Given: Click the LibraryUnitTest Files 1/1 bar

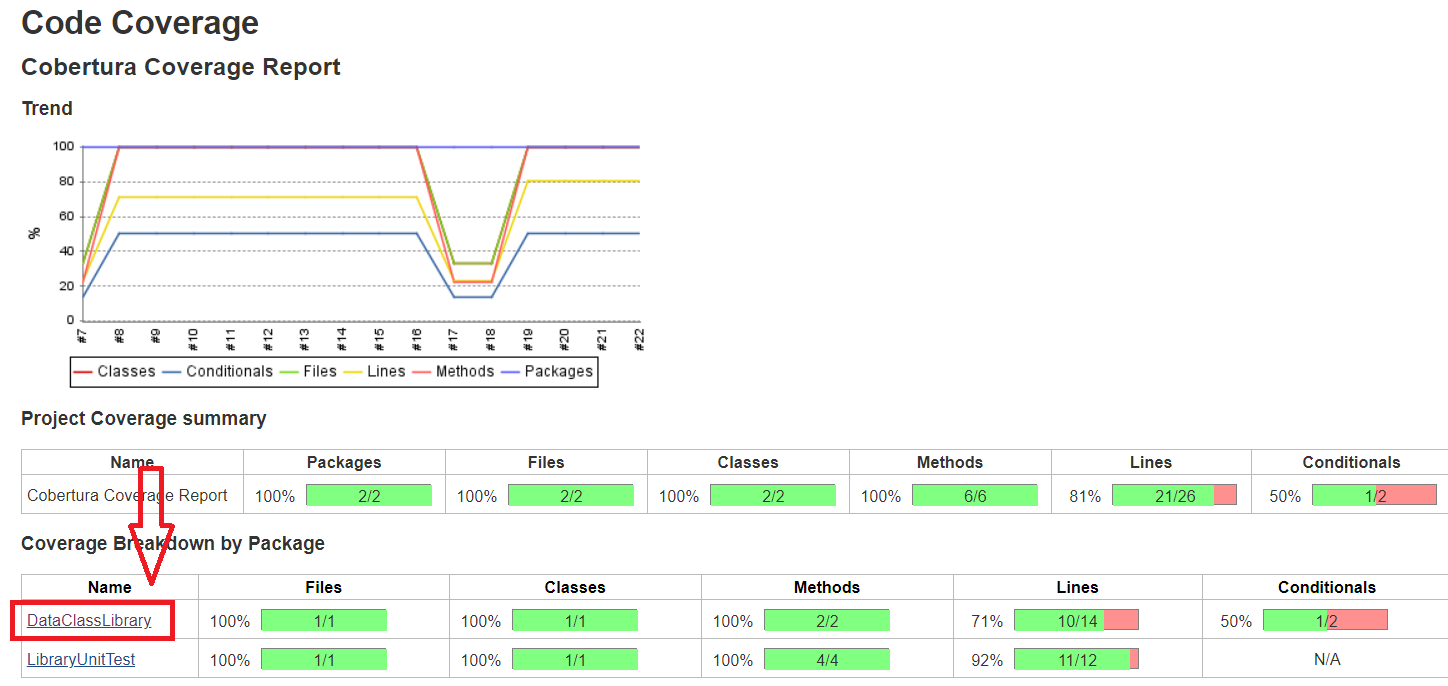Looking at the screenshot, I should (x=324, y=660).
